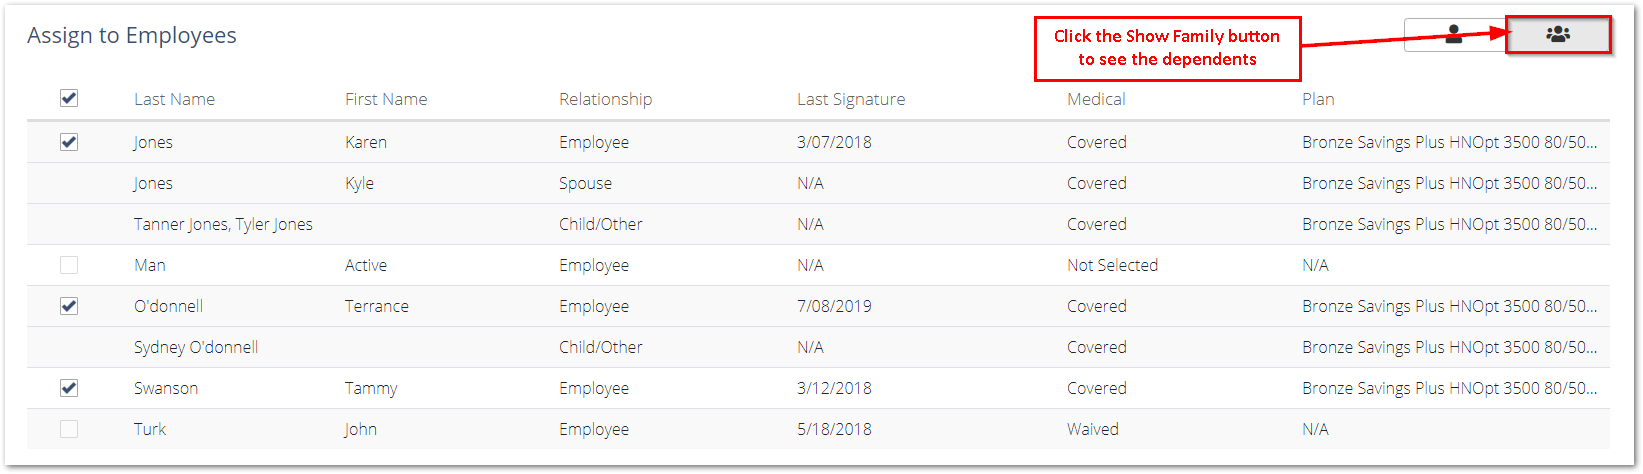Click Tanner Jones, Tyler Jones dependents row

coord(818,224)
